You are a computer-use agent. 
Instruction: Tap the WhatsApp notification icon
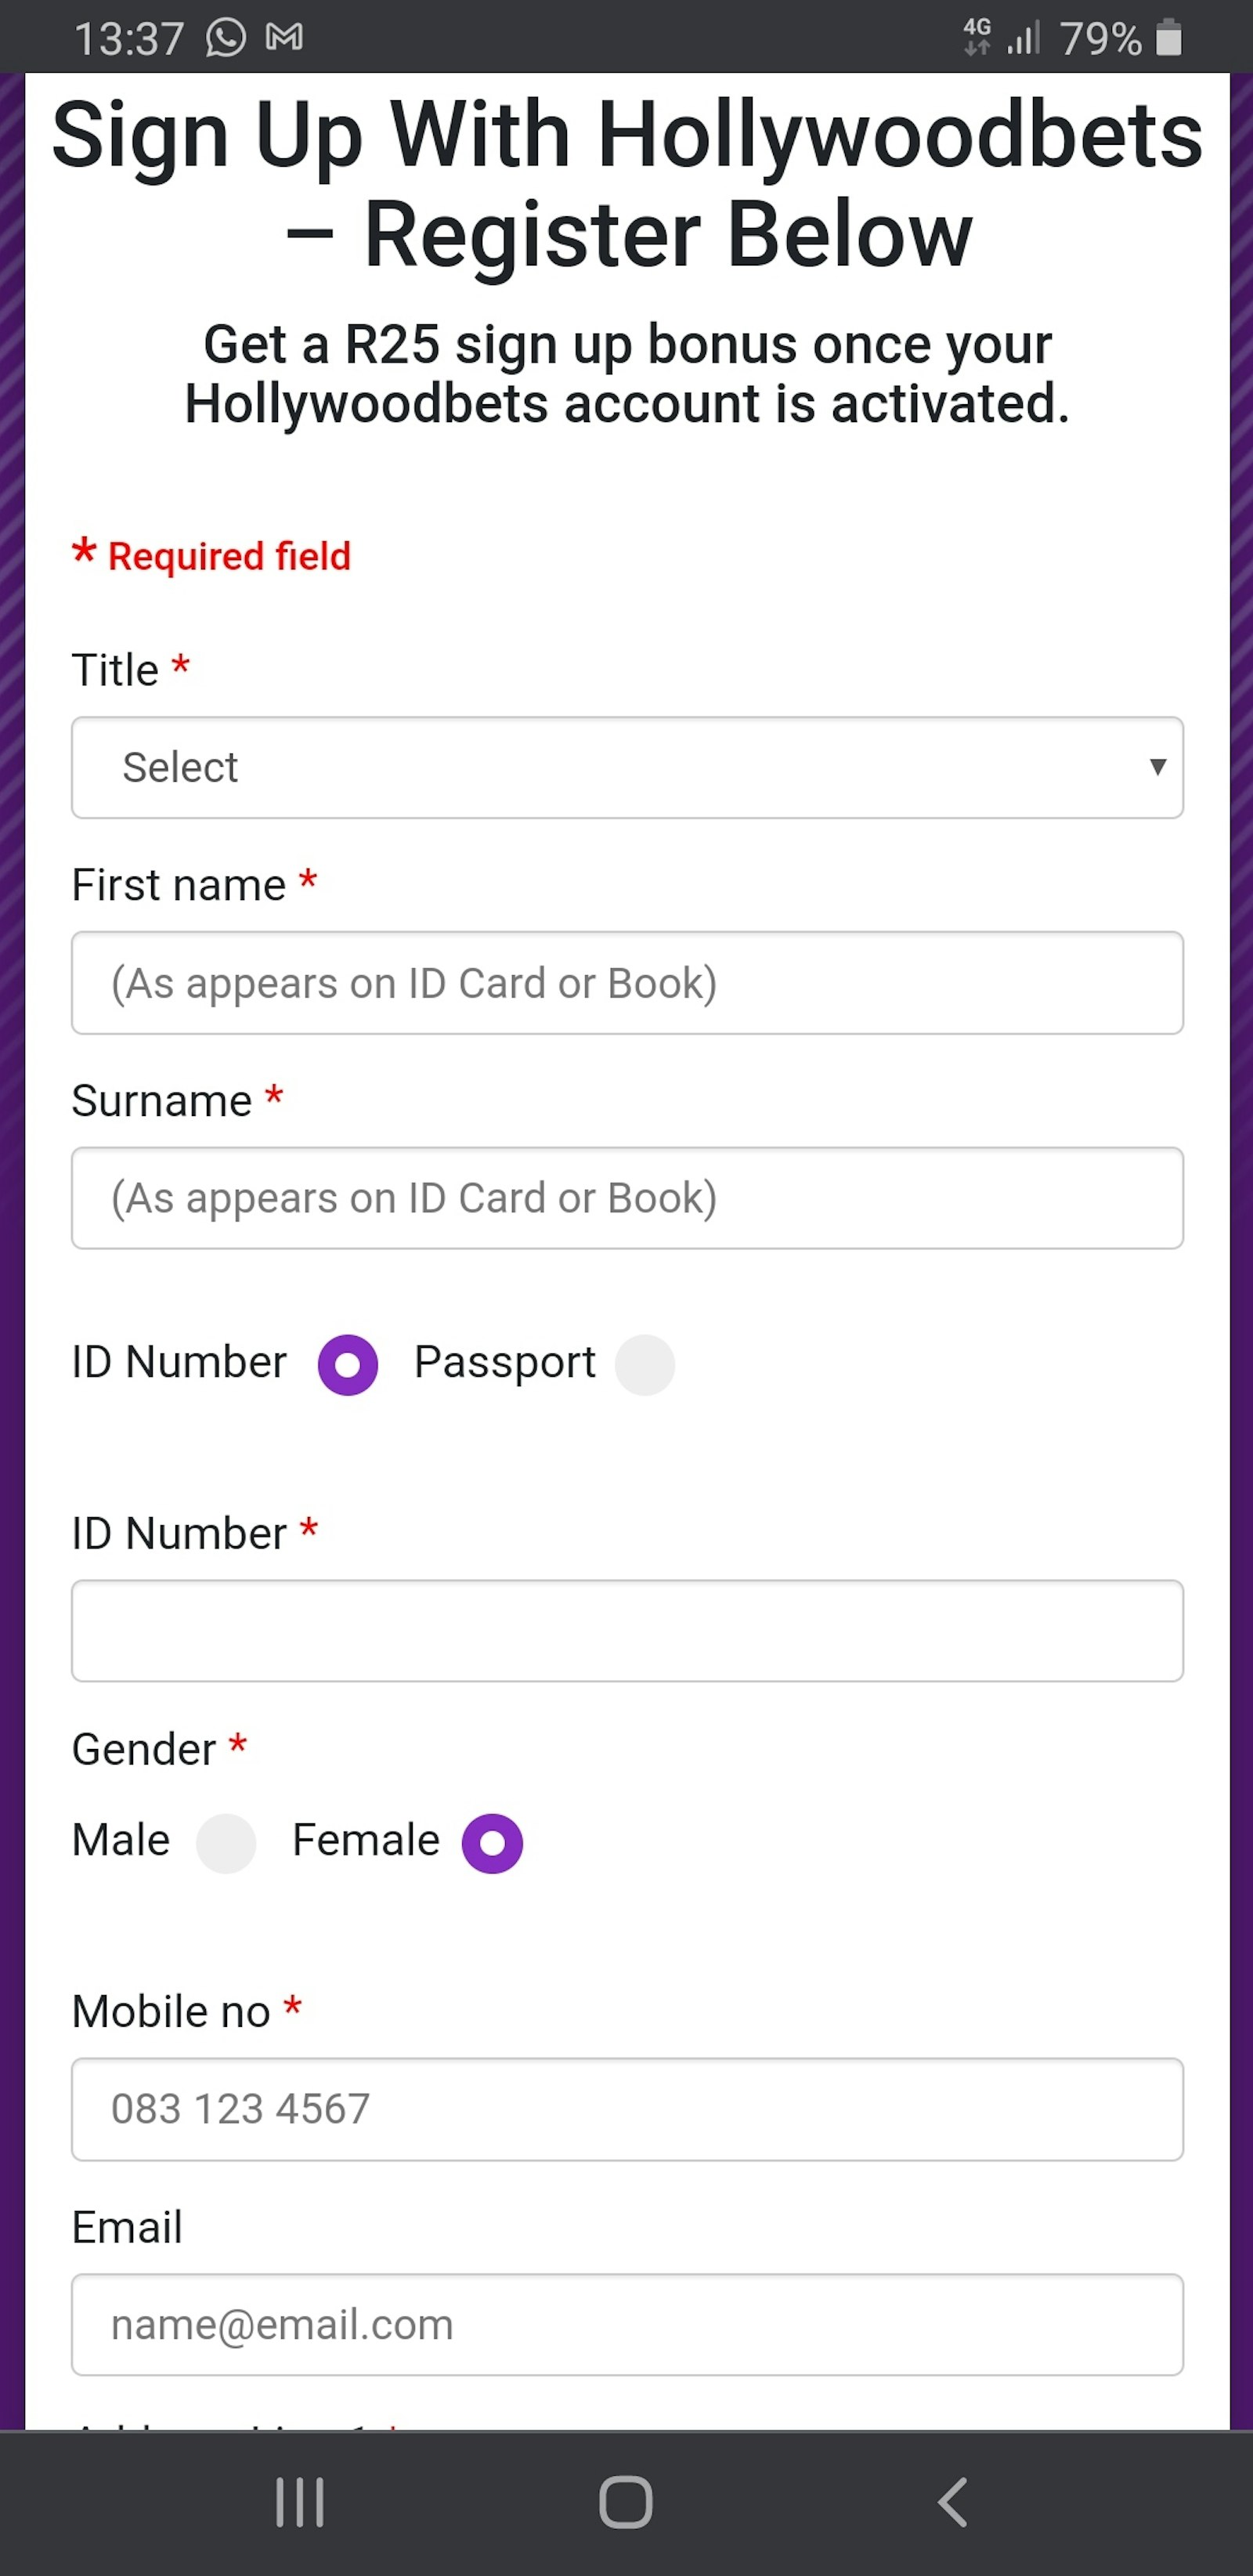225,38
